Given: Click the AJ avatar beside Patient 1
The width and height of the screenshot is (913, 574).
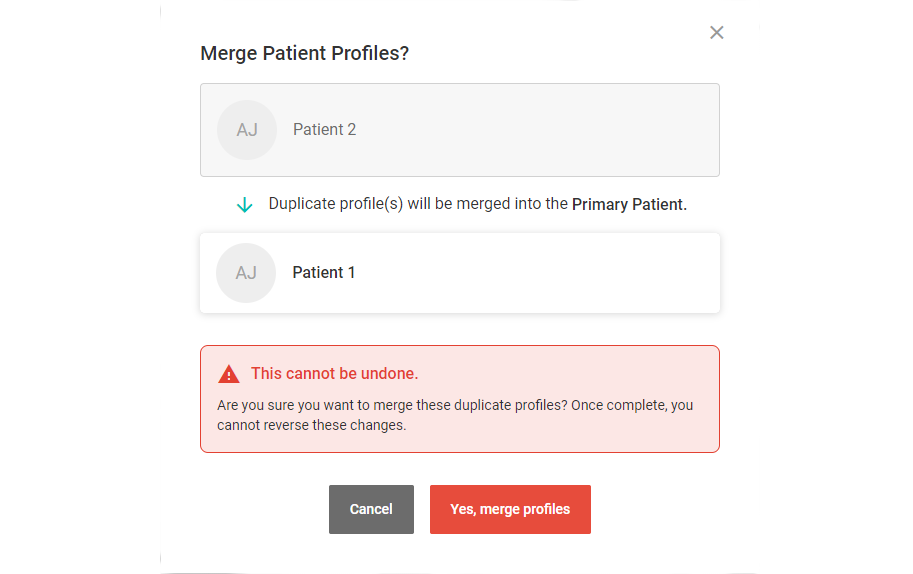Looking at the screenshot, I should tap(246, 273).
